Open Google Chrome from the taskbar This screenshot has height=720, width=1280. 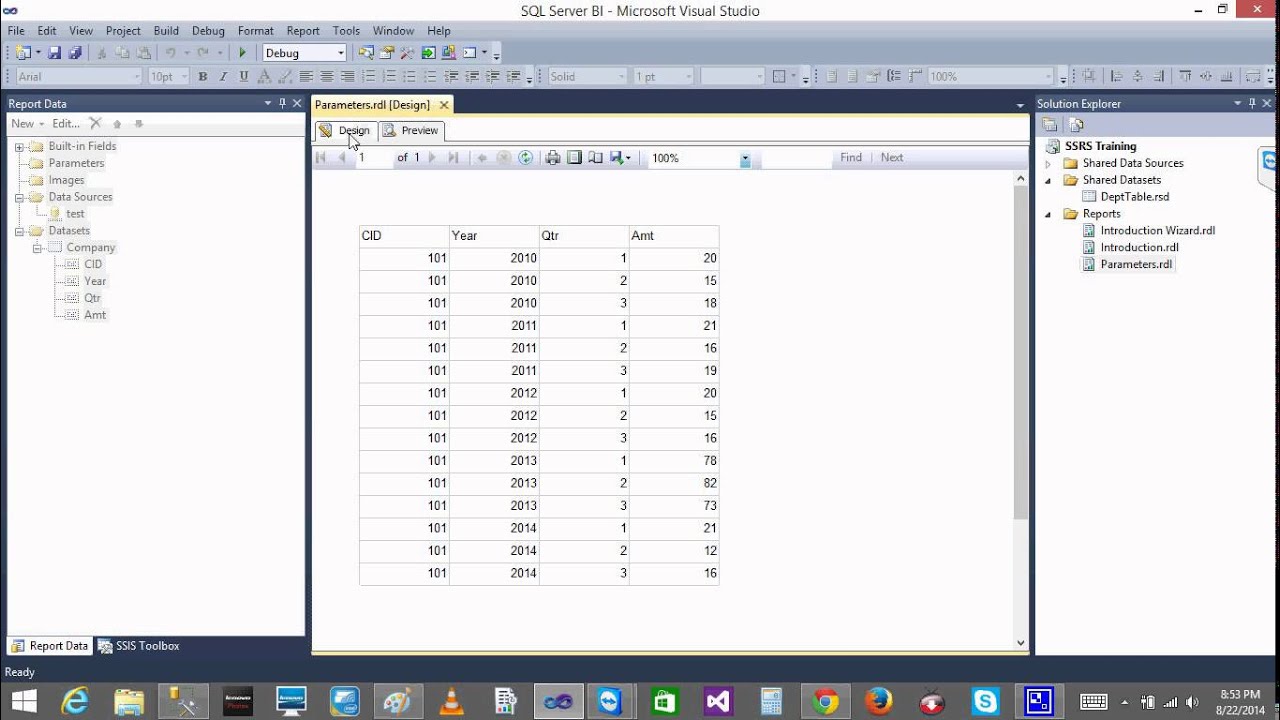point(825,702)
